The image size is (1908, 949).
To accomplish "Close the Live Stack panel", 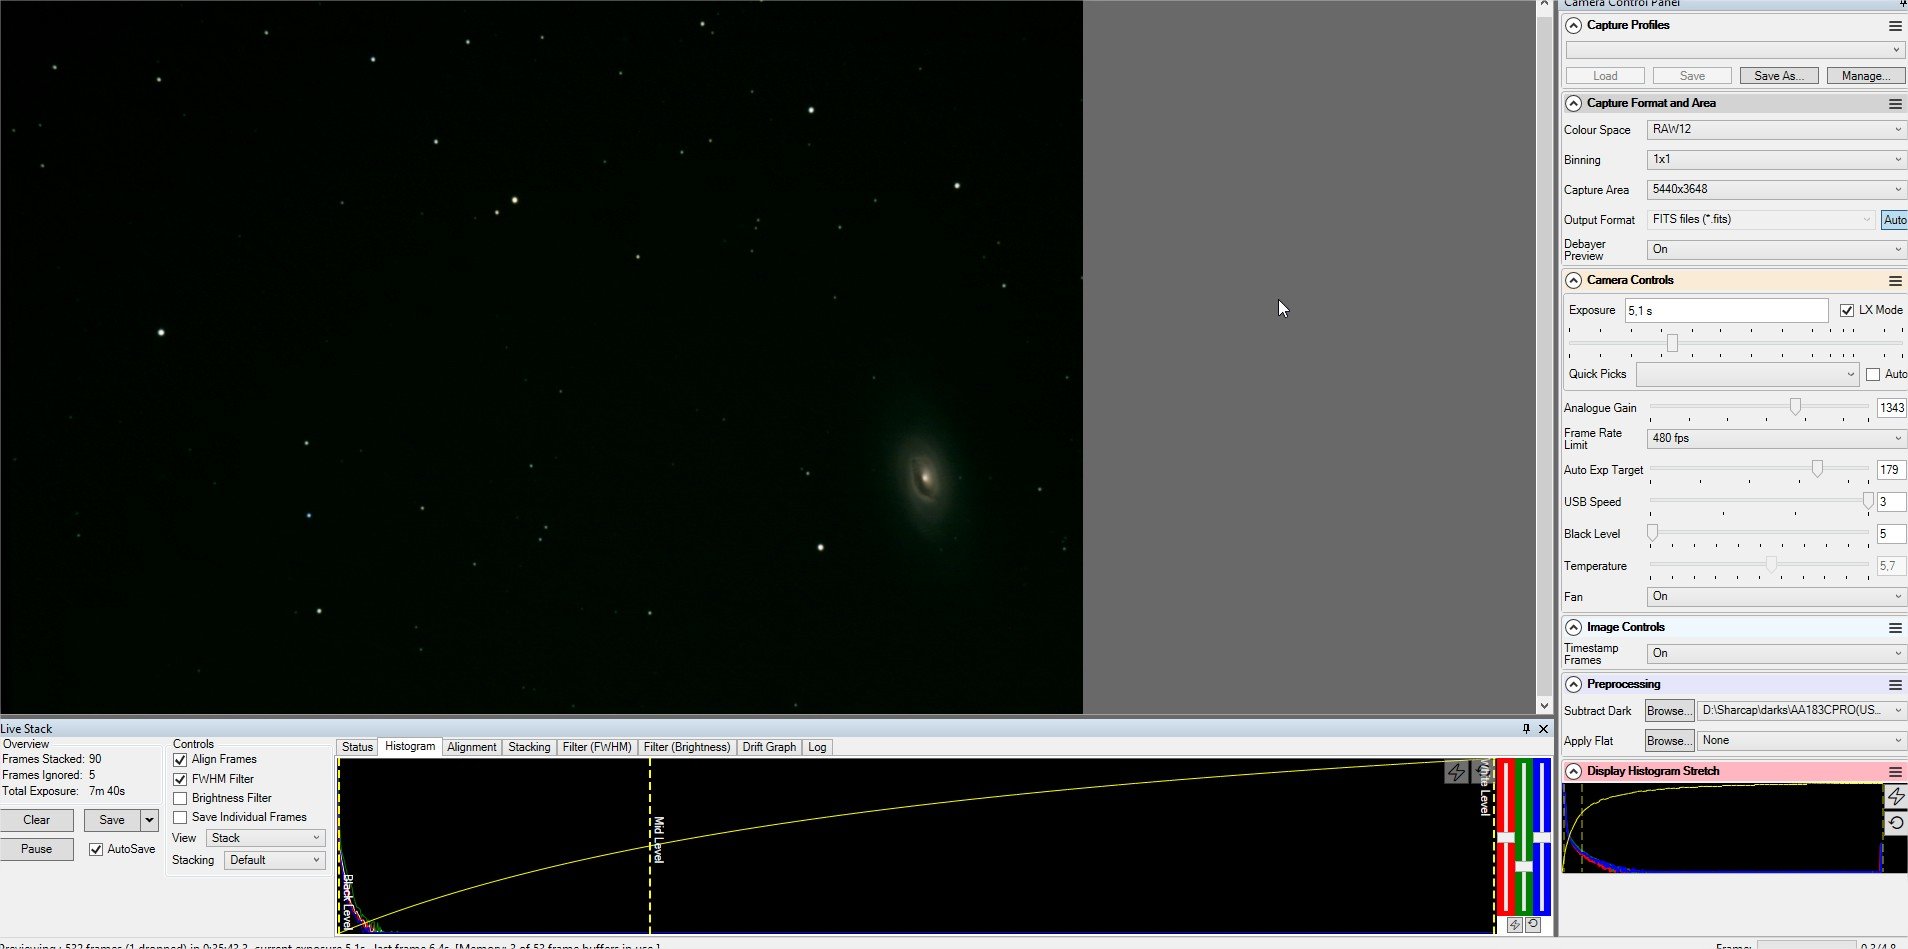I will (1543, 729).
